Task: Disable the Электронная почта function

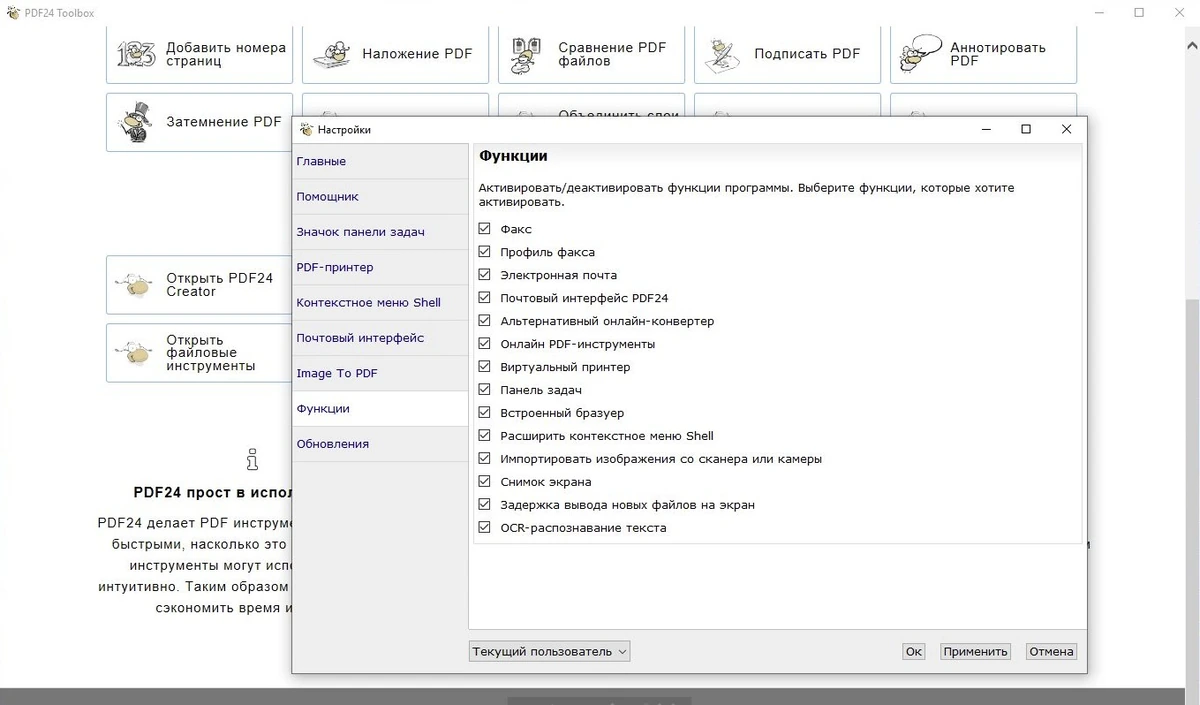Action: tap(485, 275)
